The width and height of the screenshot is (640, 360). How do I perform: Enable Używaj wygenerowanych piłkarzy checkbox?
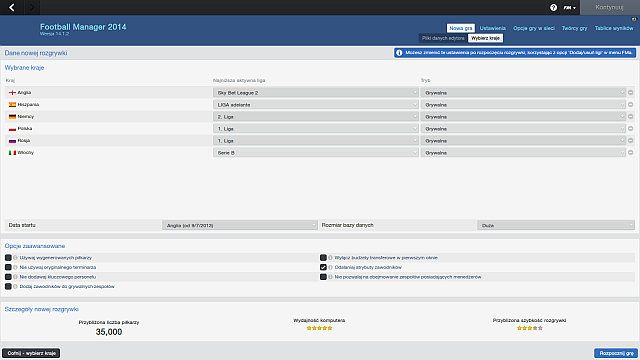pos(8,258)
